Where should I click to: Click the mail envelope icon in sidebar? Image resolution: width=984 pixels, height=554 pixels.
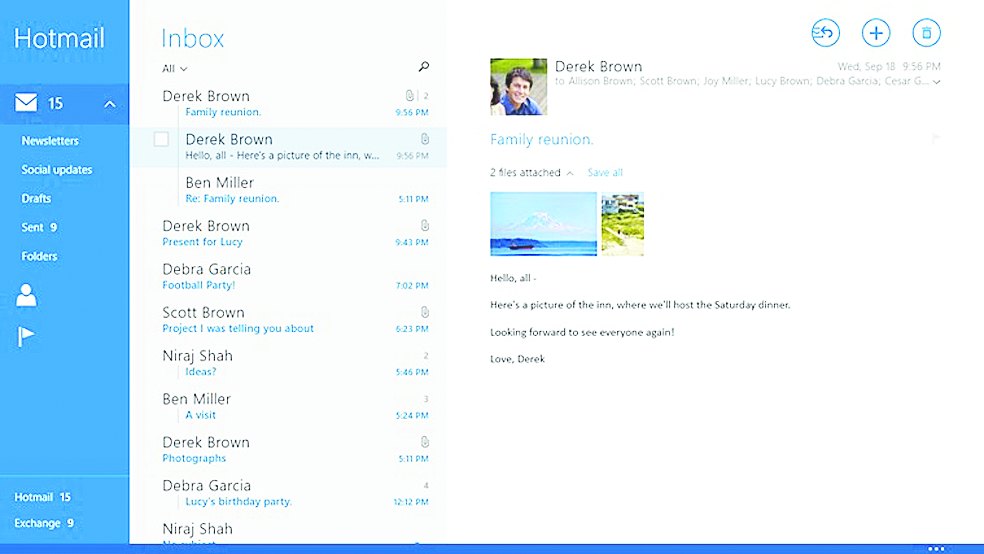(27, 103)
